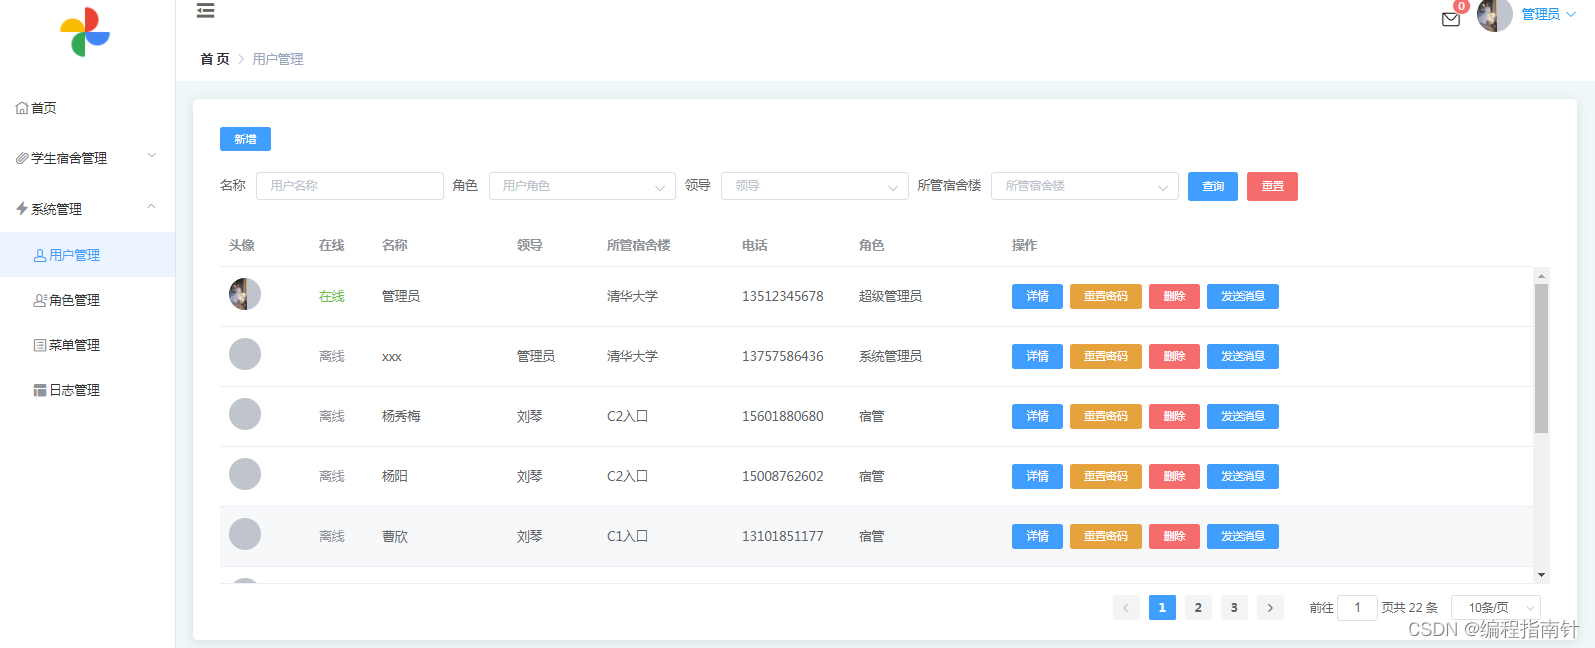
Task: Open the 用户角色 dropdown
Action: (582, 186)
